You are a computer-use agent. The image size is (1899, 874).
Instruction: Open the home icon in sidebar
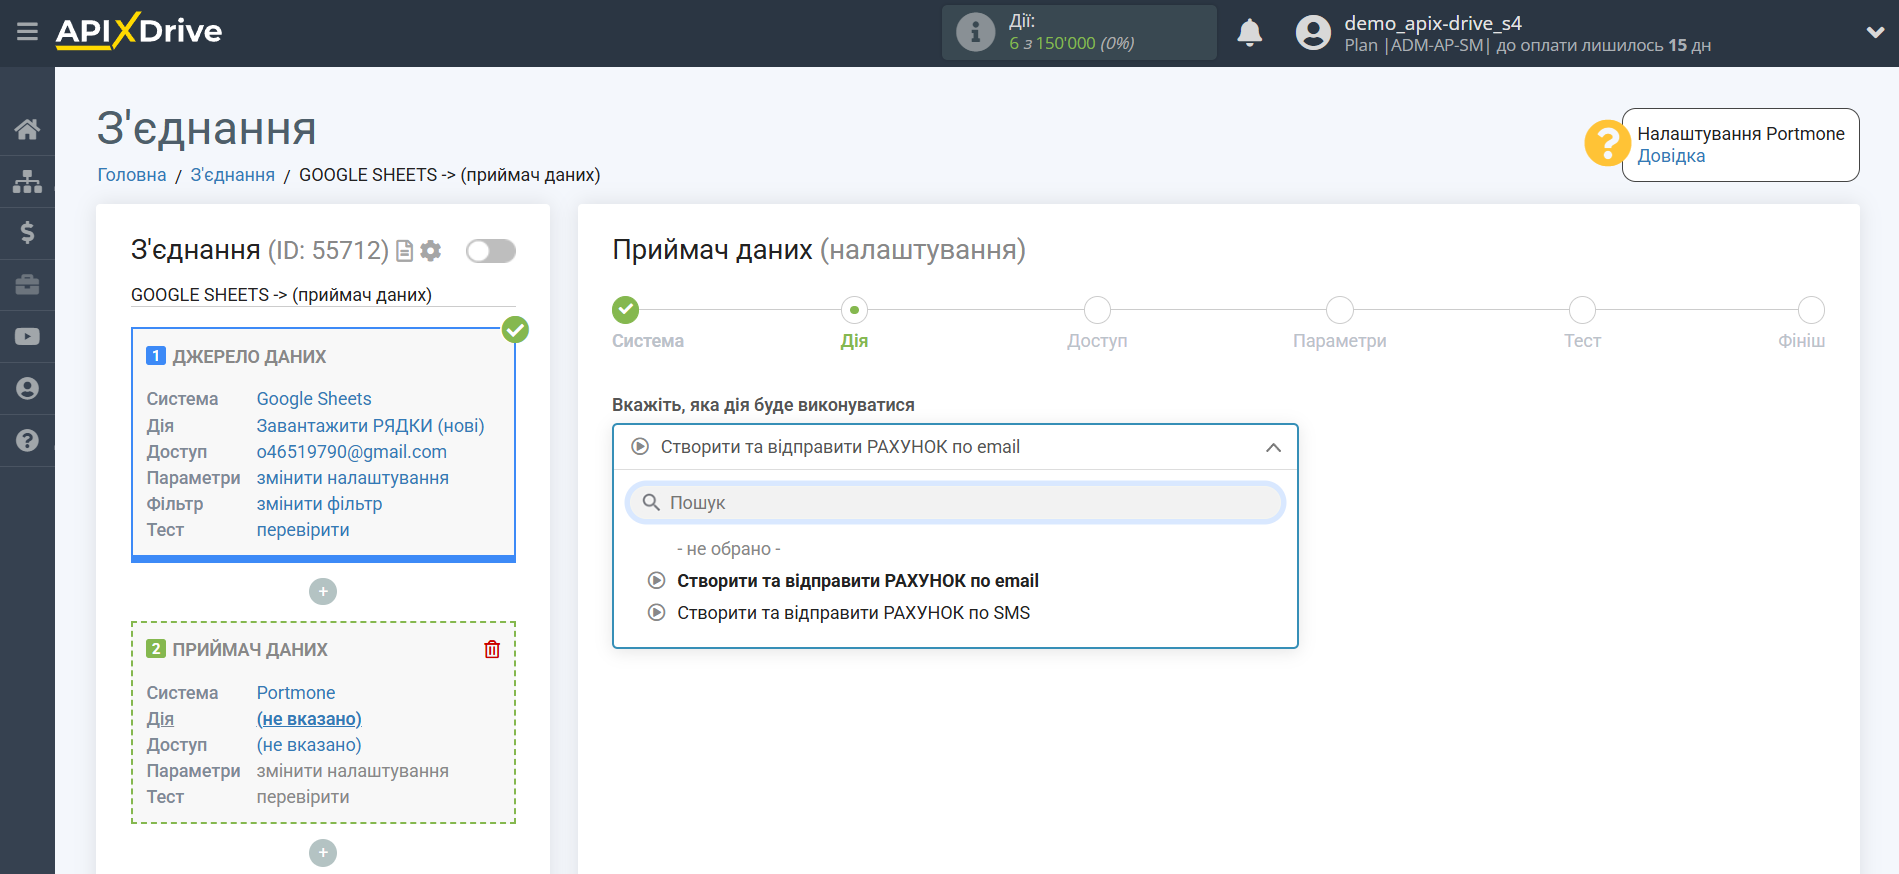[27, 129]
